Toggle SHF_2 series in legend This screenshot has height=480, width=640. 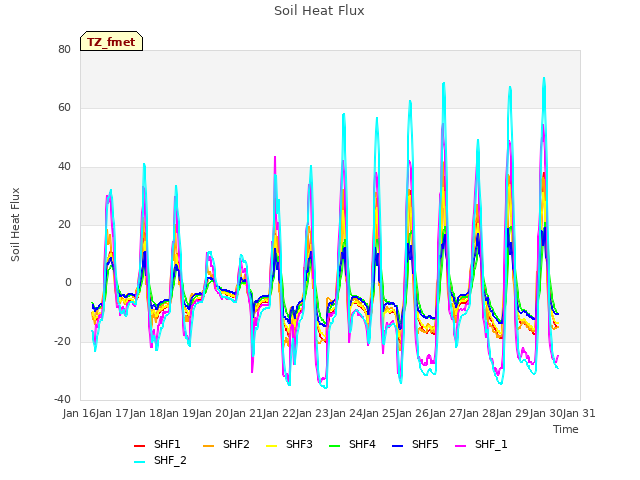(x=160, y=461)
